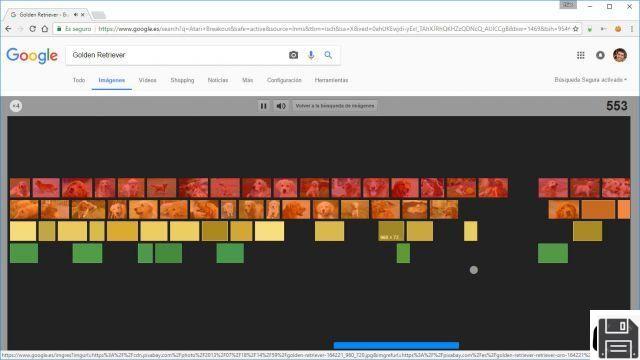Click the browser forward arrow

click(x=20, y=29)
